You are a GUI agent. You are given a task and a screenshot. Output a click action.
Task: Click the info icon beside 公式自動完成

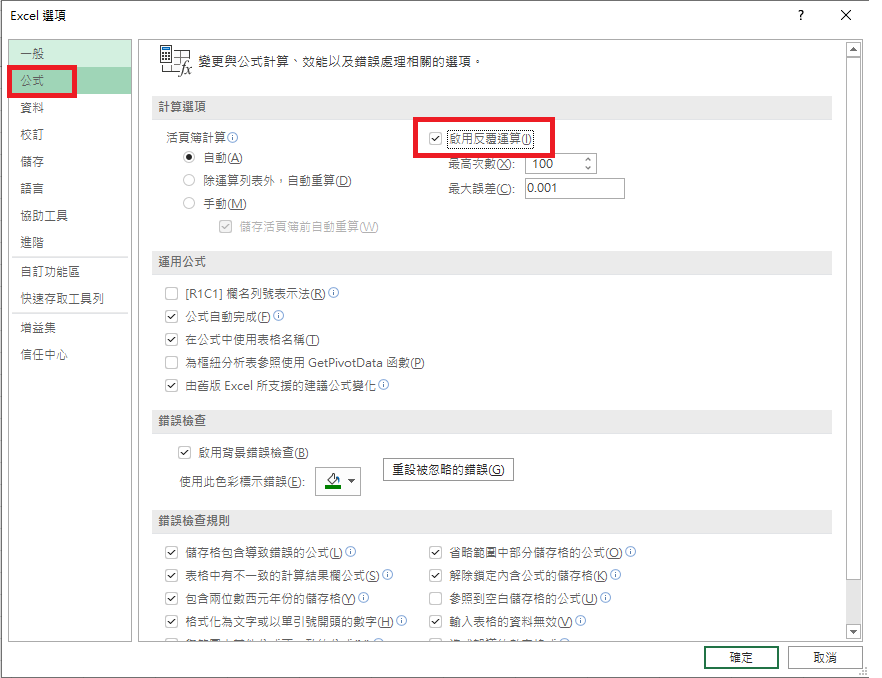278,316
